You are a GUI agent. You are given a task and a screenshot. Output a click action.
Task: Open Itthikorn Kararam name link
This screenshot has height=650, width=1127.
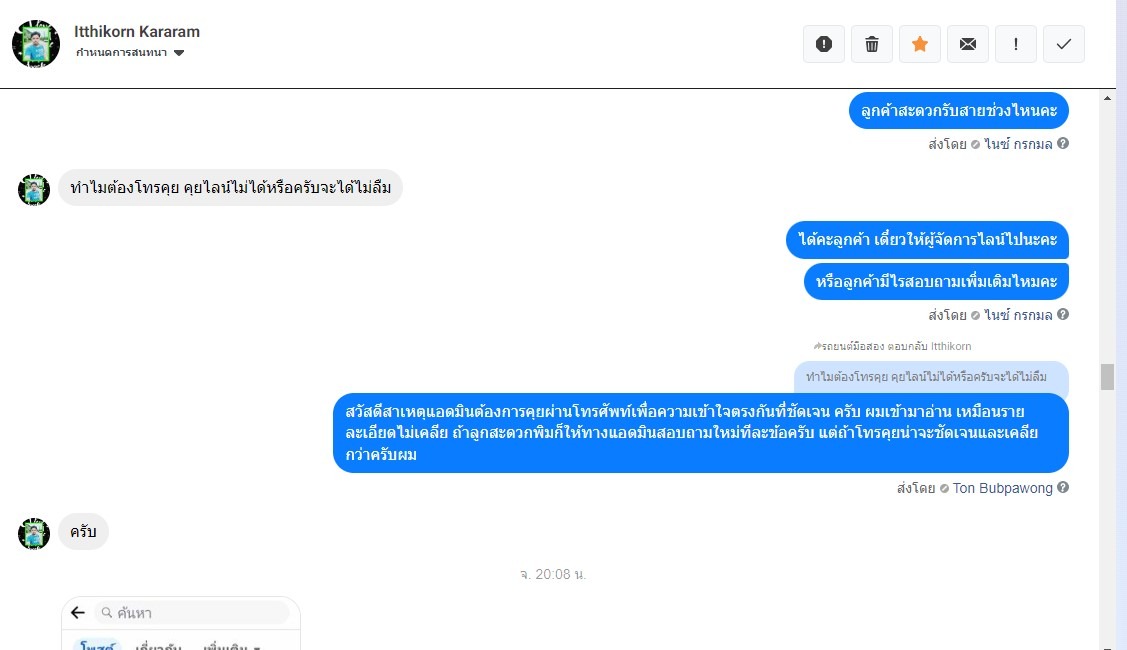pyautogui.click(x=137, y=32)
